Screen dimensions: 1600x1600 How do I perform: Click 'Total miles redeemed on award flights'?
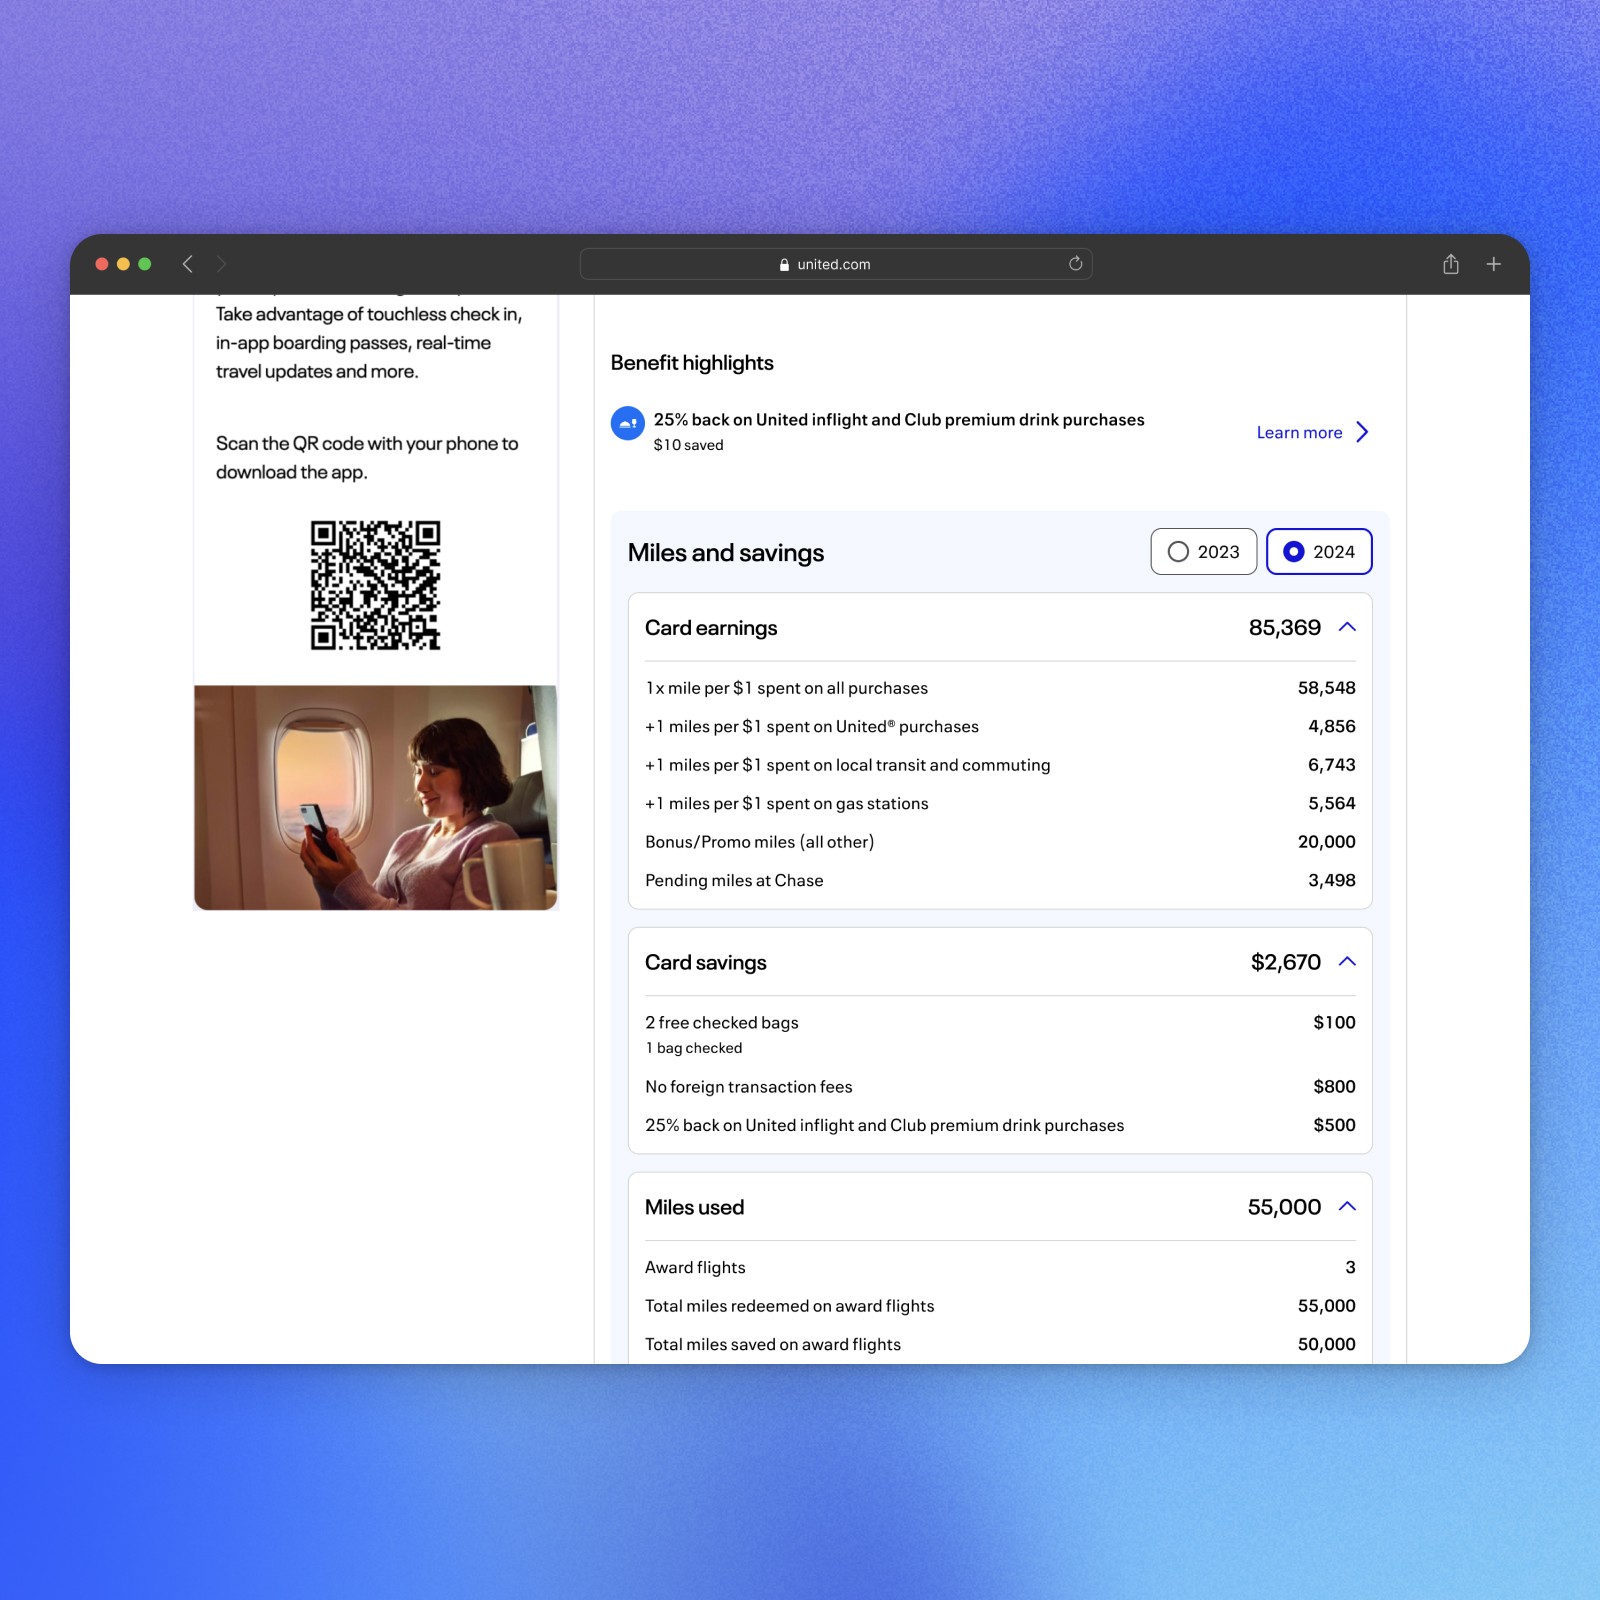pyautogui.click(x=789, y=1306)
